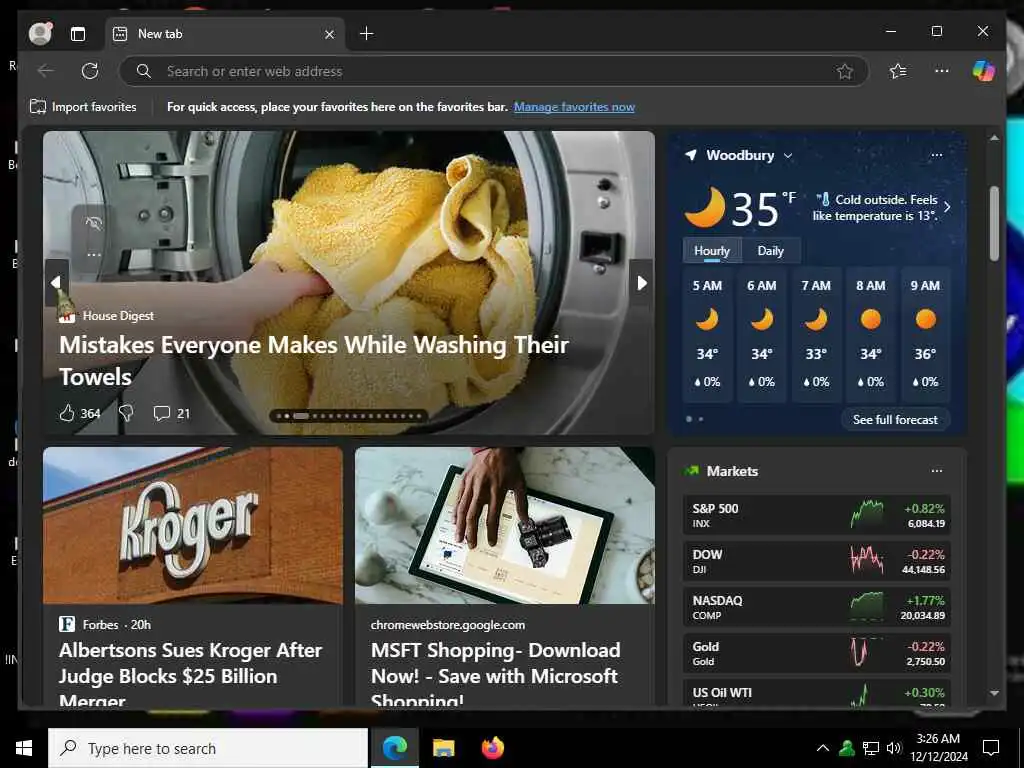The width and height of the screenshot is (1024, 768).
Task: Open towel story more options dots
Action: point(93,254)
